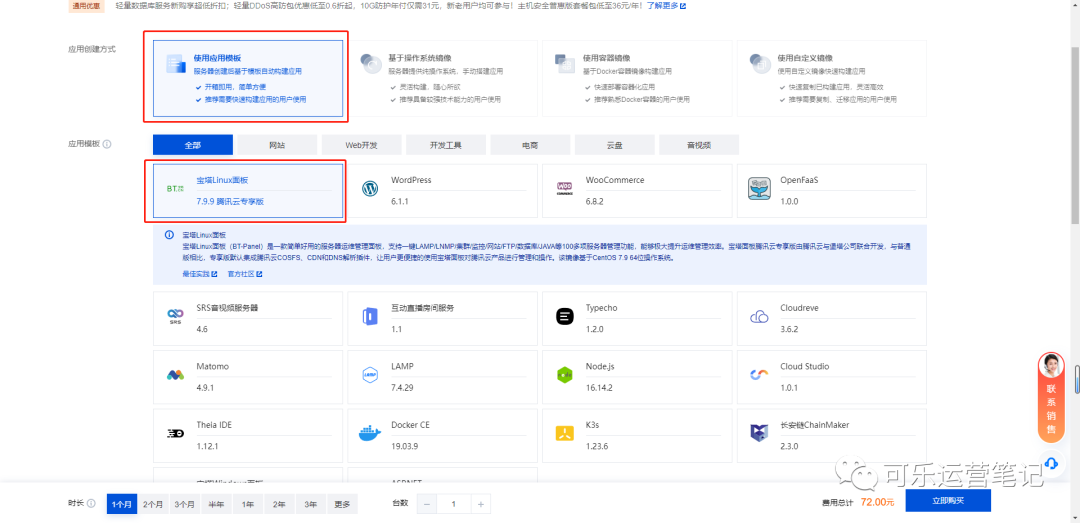This screenshot has height=523, width=1080.
Task: Click the Docker CE 19.03.9 version text
Action: click(x=404, y=446)
